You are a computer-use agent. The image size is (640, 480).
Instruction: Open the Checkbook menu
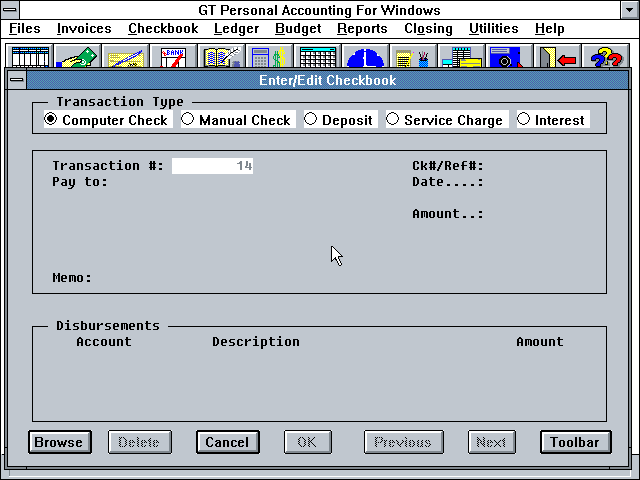point(163,29)
